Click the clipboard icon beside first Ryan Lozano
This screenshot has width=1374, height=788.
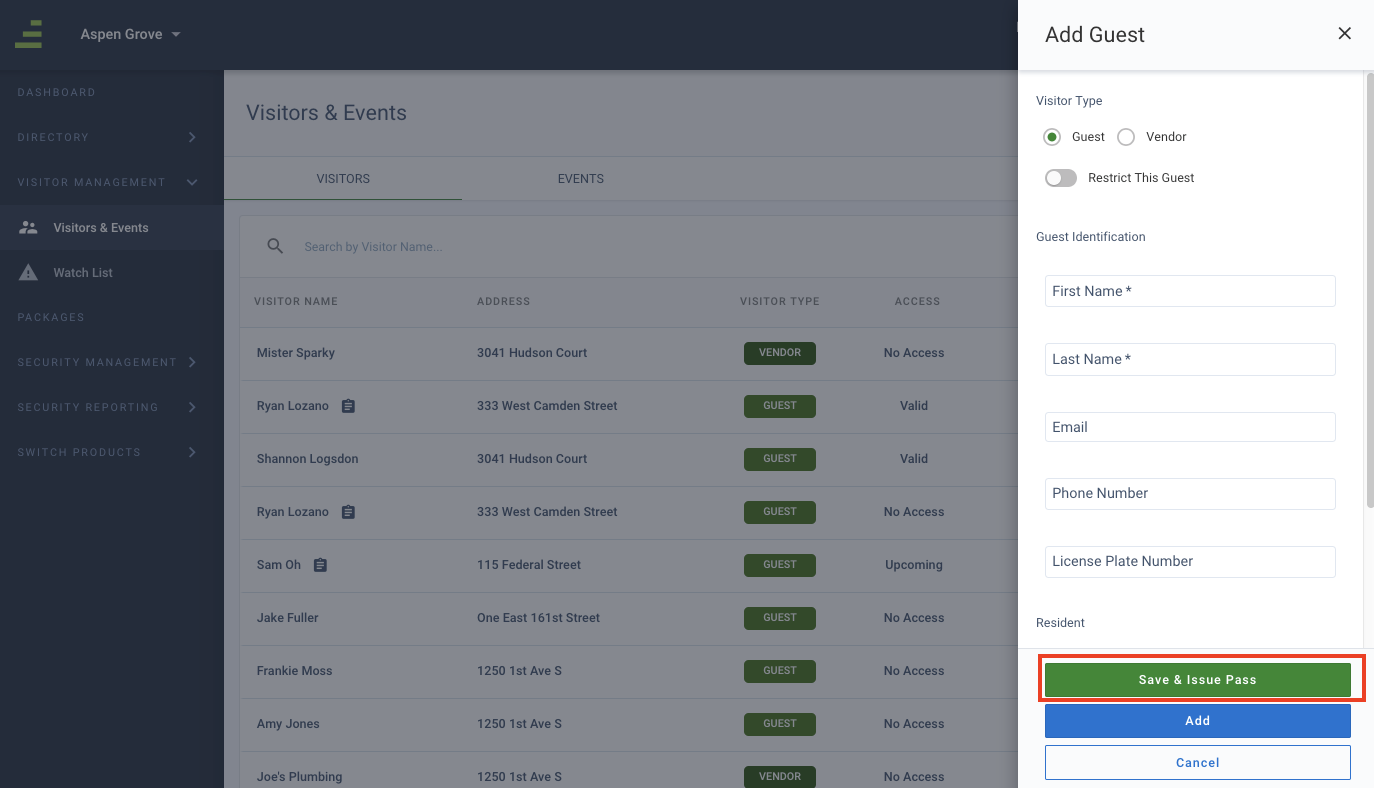(x=348, y=406)
